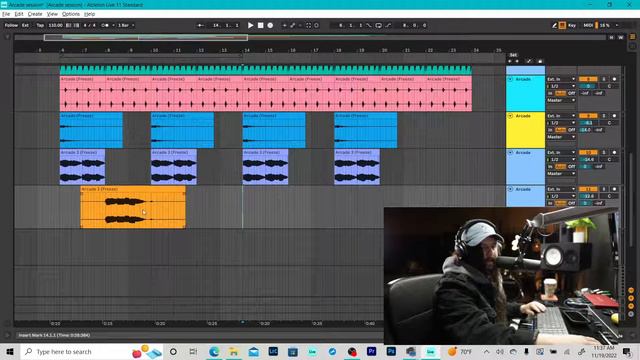Enable Draw Mode pencil icon
Screen dimensions: 640x360
pos(554,25)
